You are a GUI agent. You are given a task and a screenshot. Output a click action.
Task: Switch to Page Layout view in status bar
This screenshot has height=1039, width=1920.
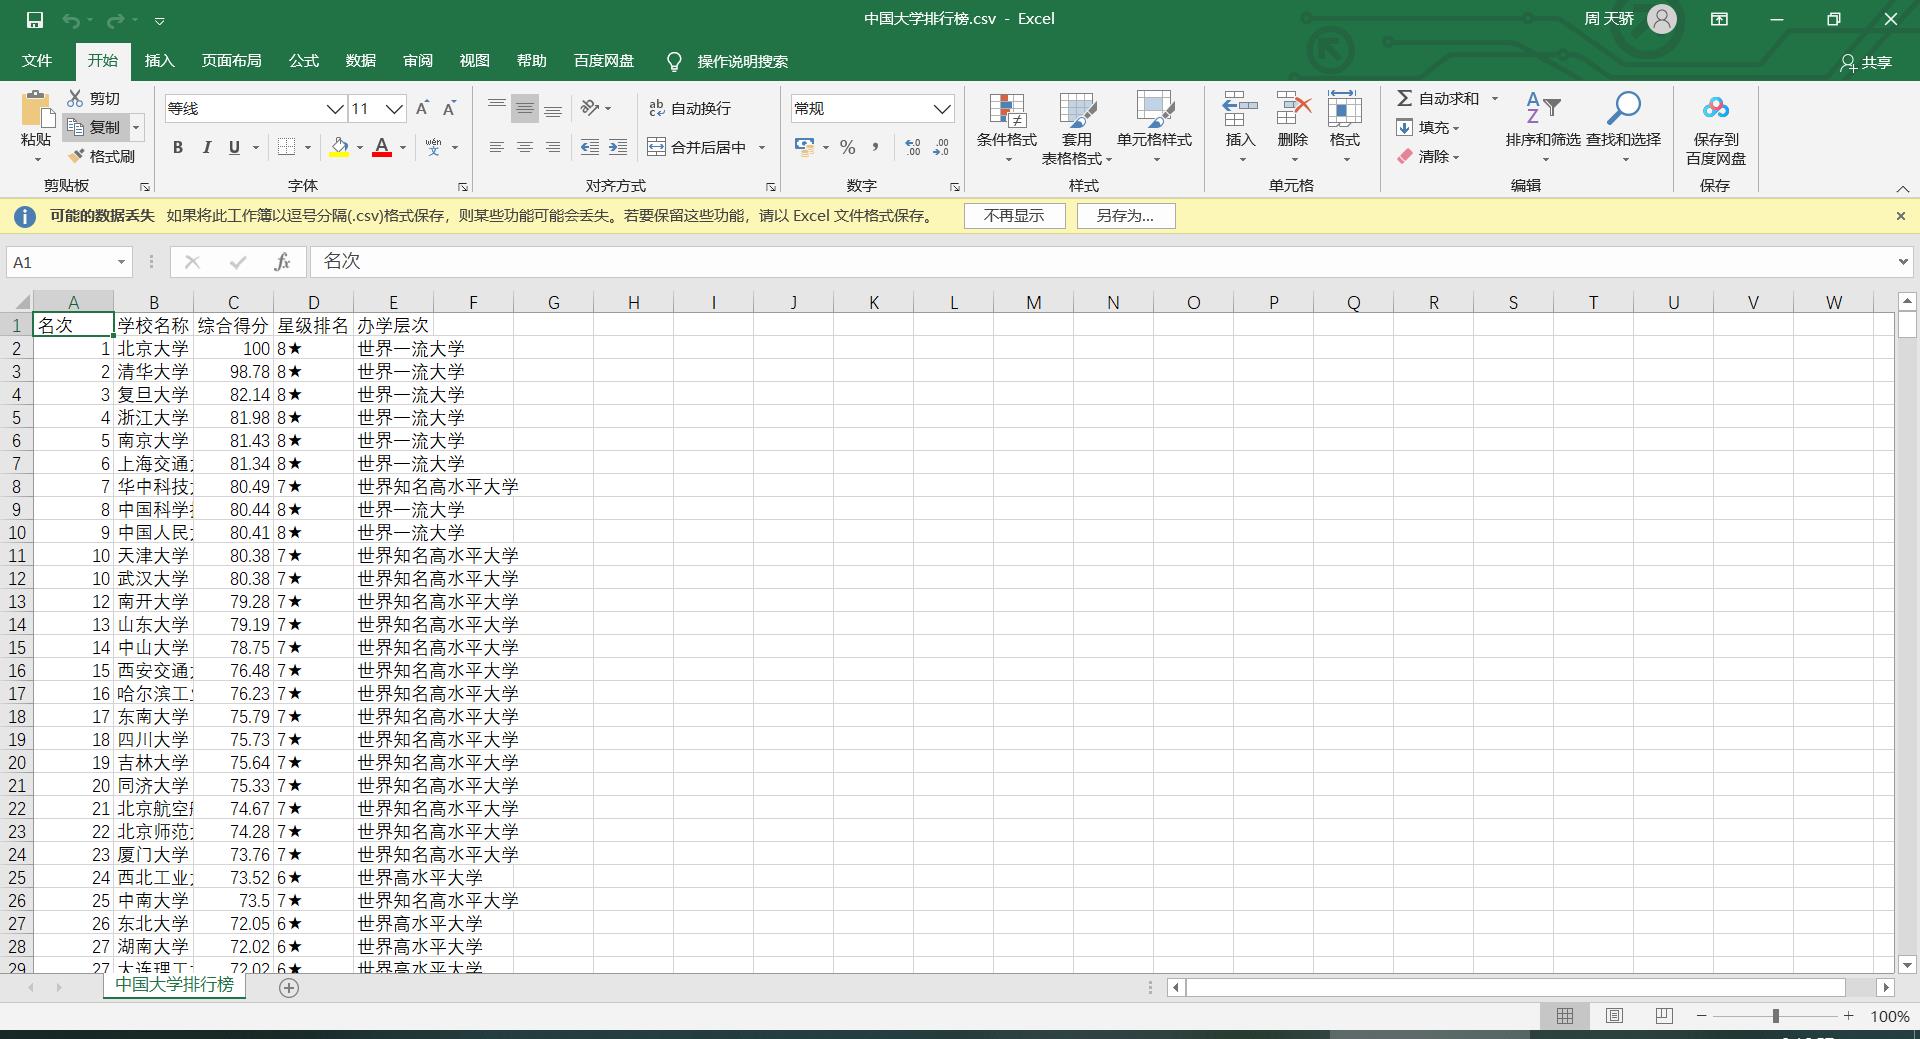1614,1016
